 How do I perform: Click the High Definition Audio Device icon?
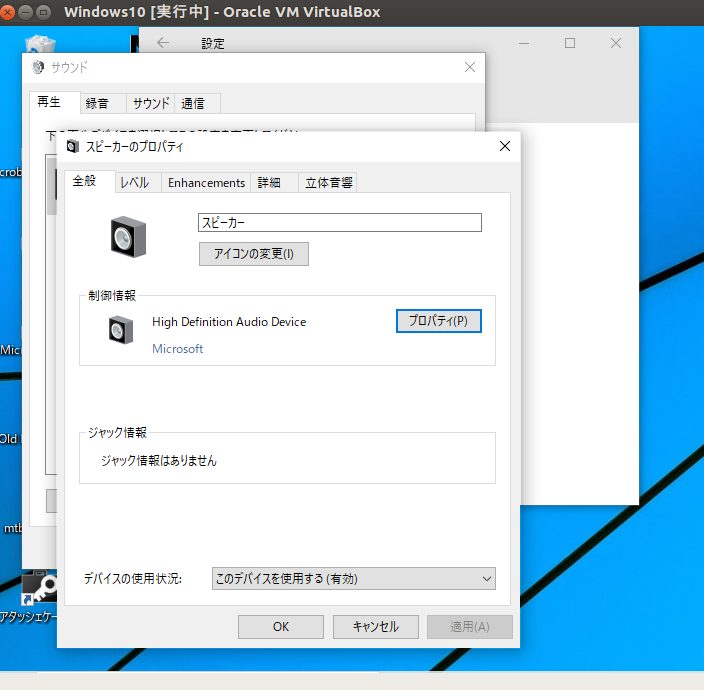pos(121,330)
